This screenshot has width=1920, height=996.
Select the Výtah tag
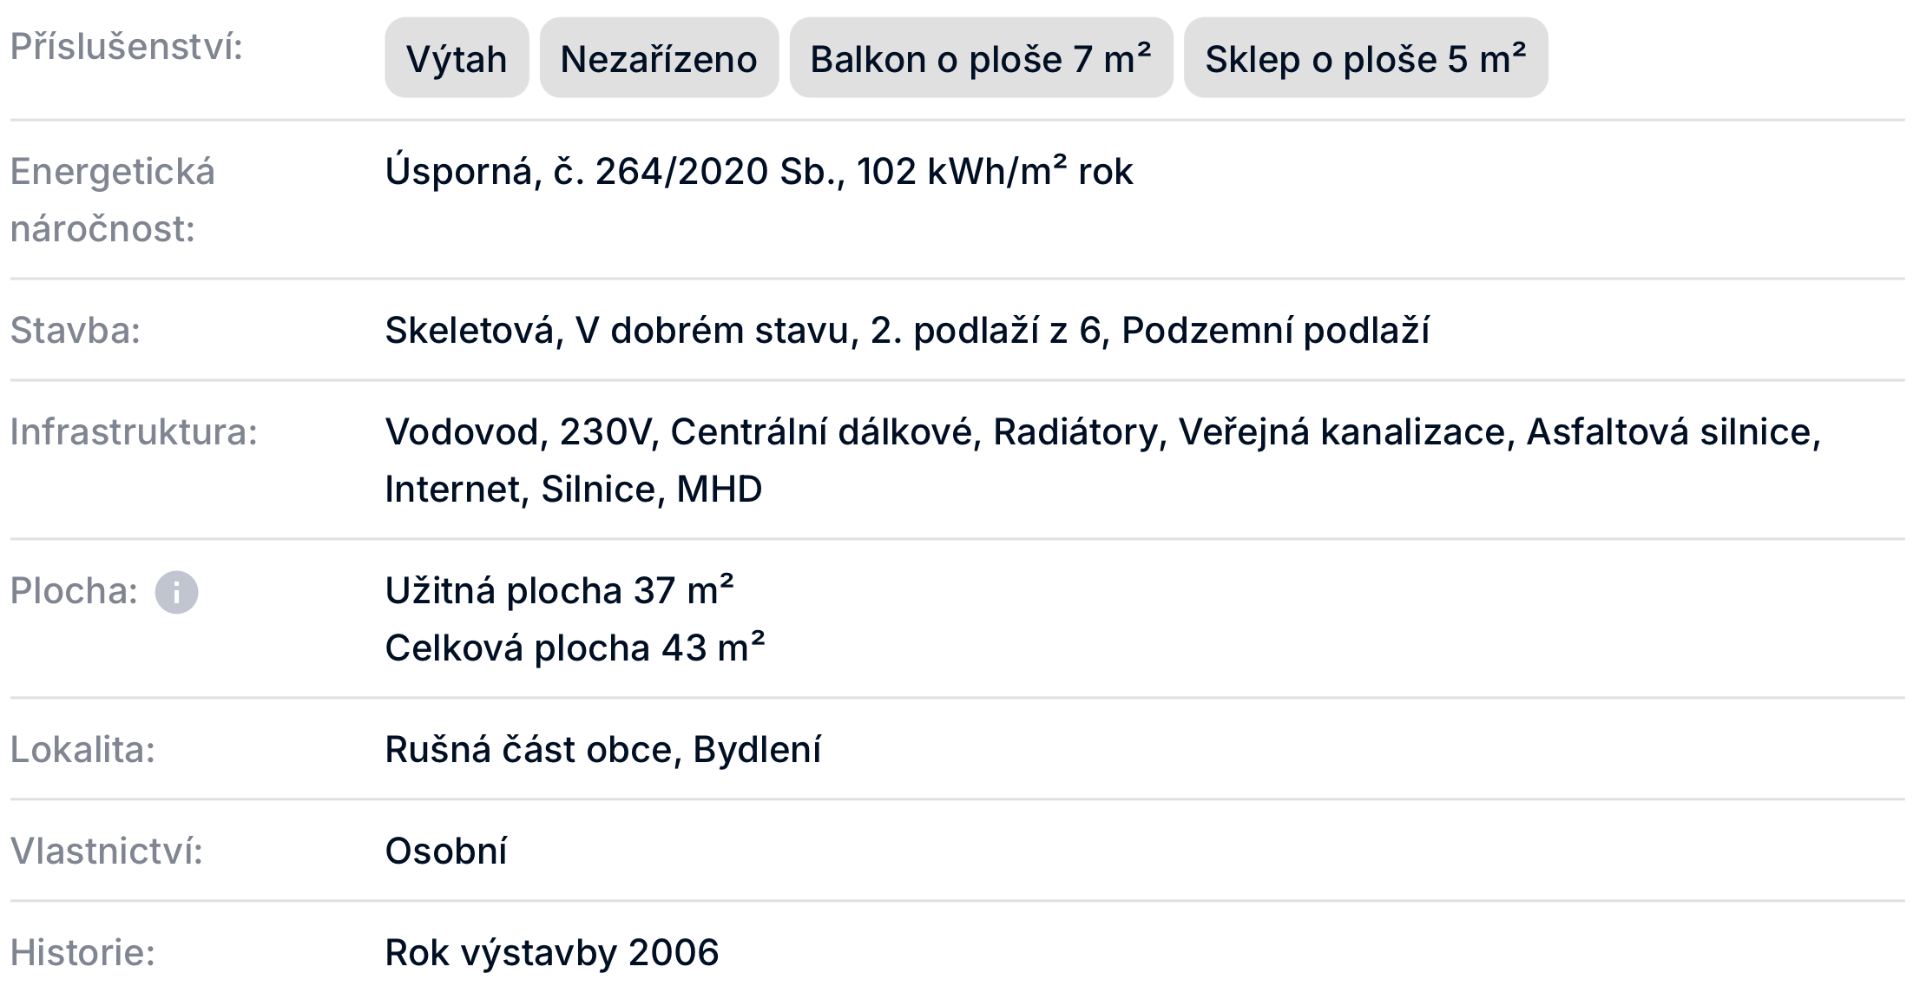(456, 59)
